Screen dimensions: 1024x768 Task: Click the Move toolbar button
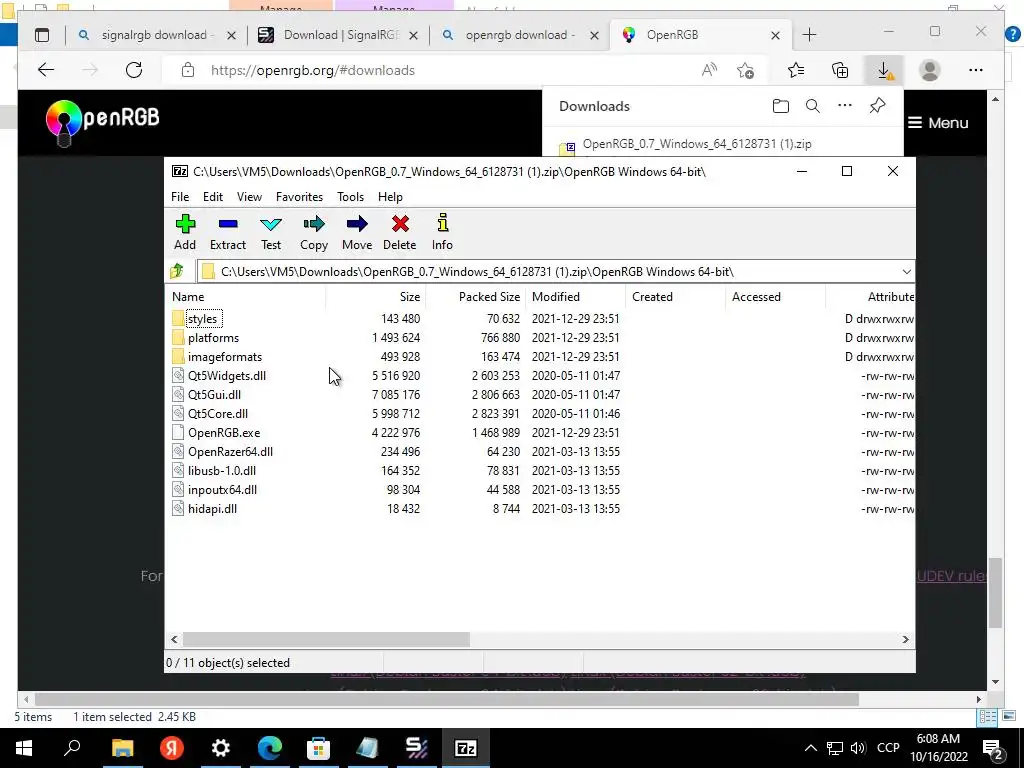[x=357, y=232]
